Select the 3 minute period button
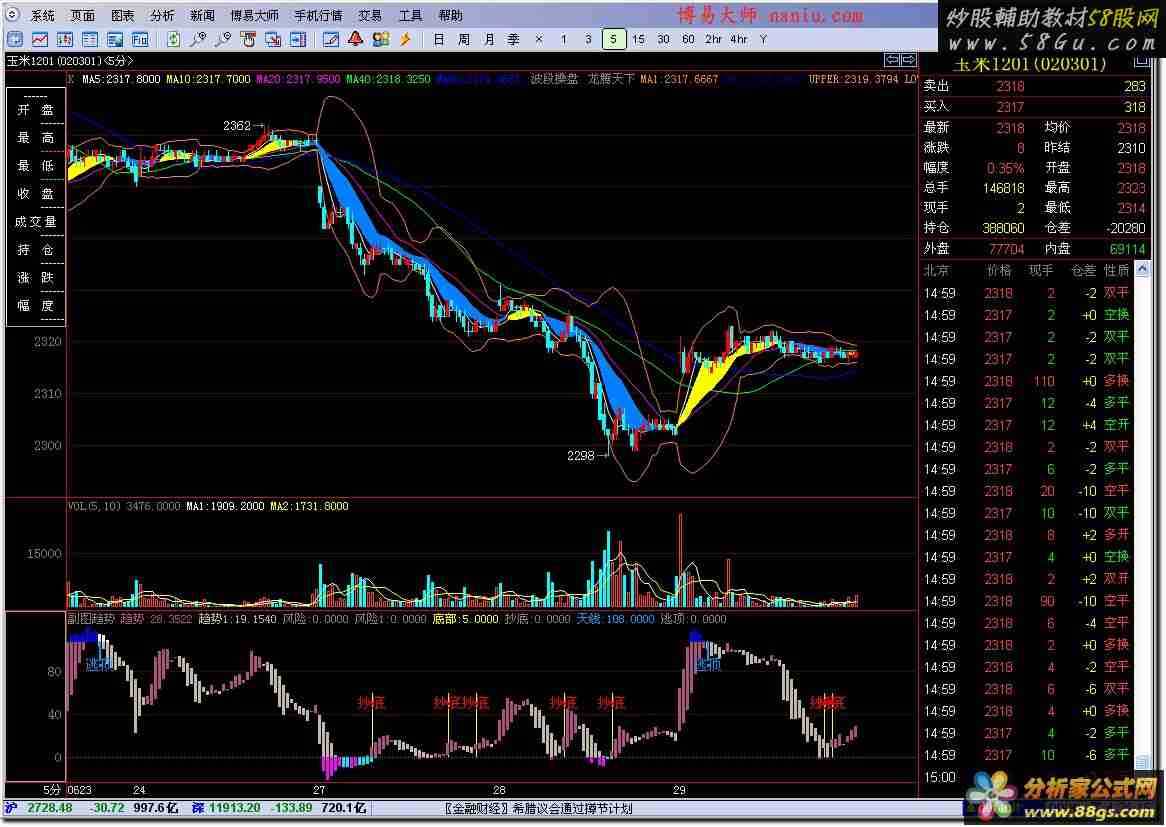 588,39
